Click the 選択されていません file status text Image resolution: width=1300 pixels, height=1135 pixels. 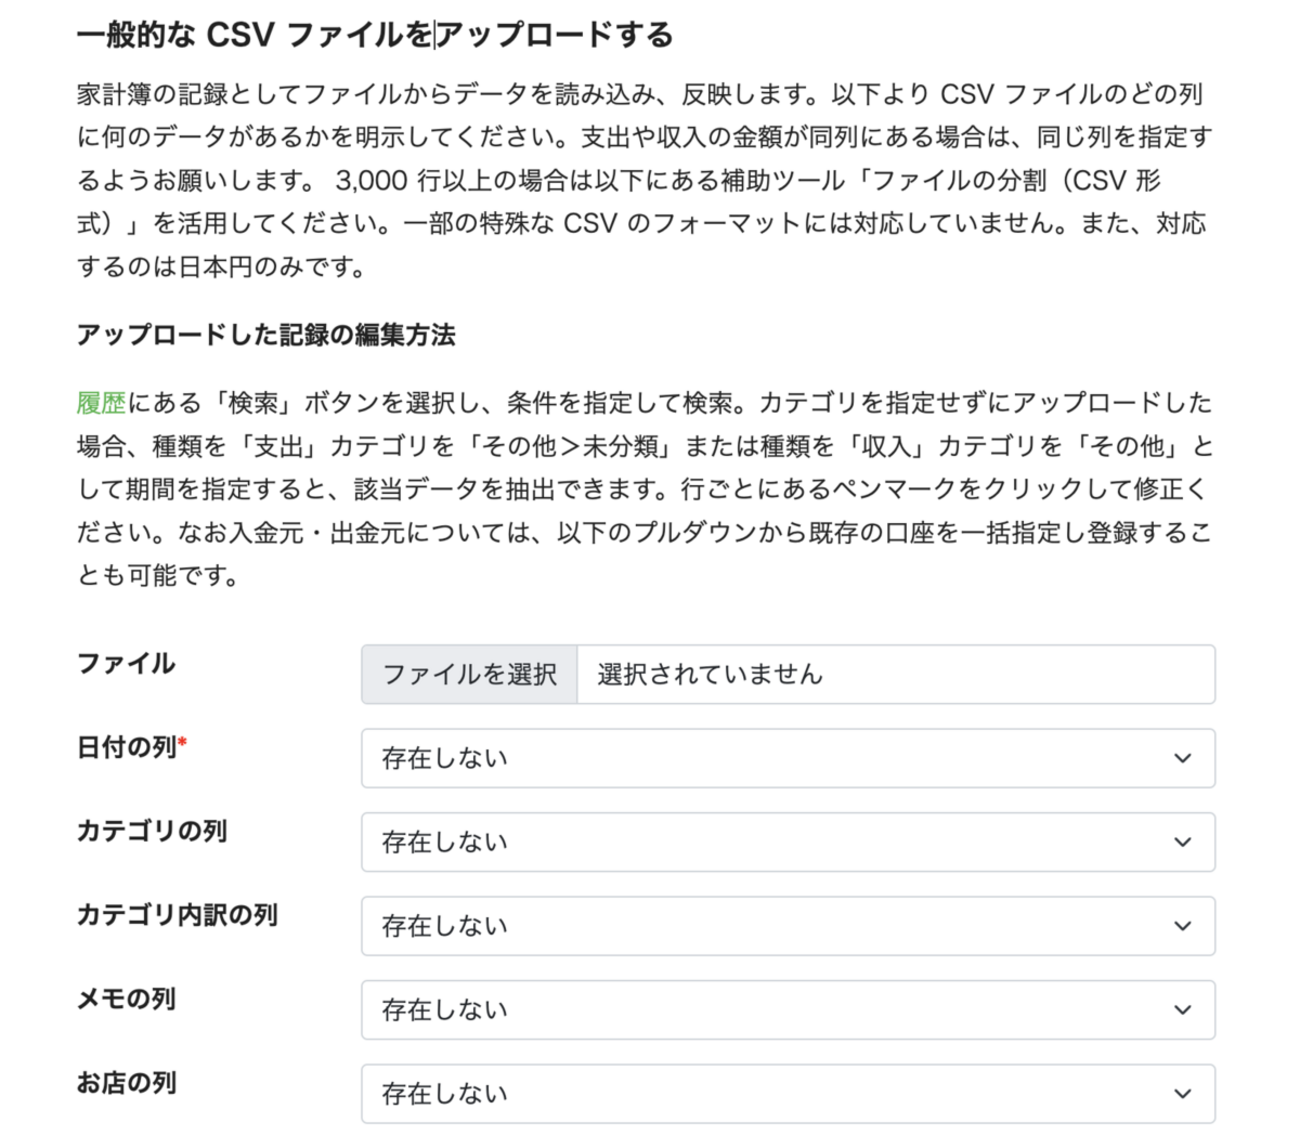tap(710, 675)
